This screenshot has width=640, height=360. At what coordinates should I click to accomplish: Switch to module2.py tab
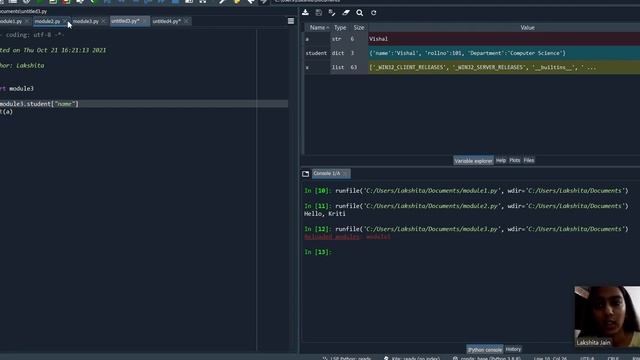pyautogui.click(x=47, y=21)
